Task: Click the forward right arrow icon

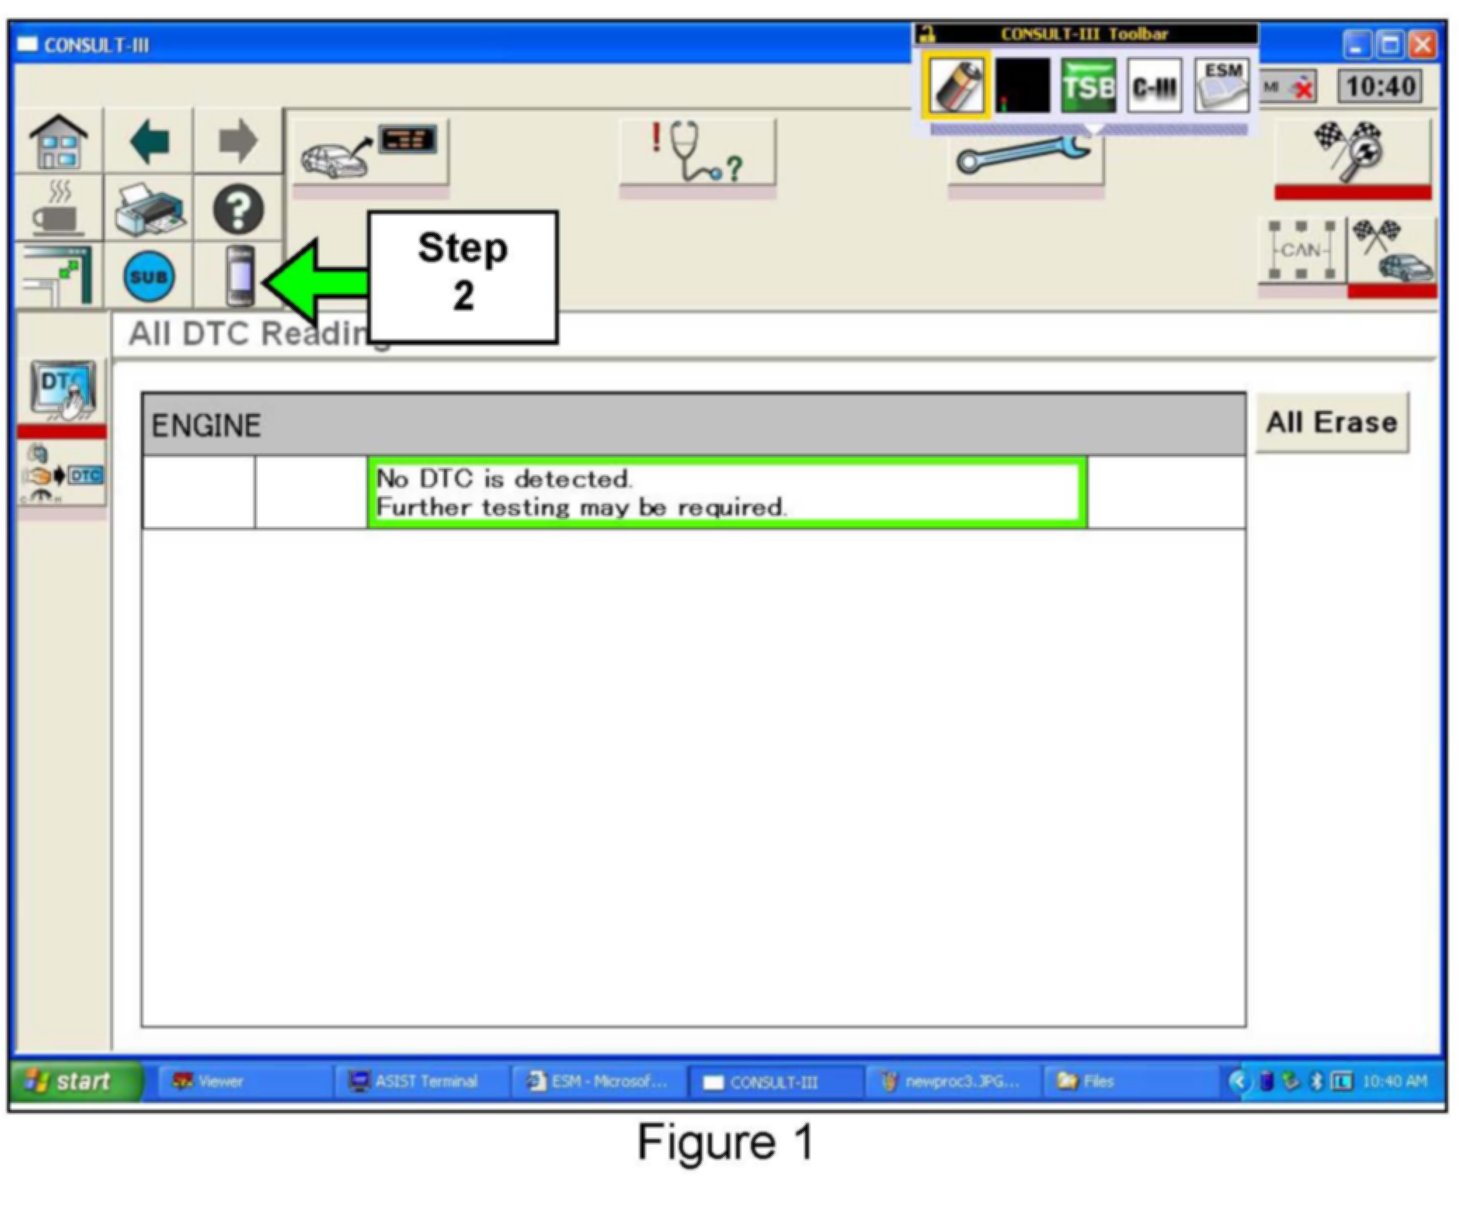Action: pyautogui.click(x=237, y=142)
